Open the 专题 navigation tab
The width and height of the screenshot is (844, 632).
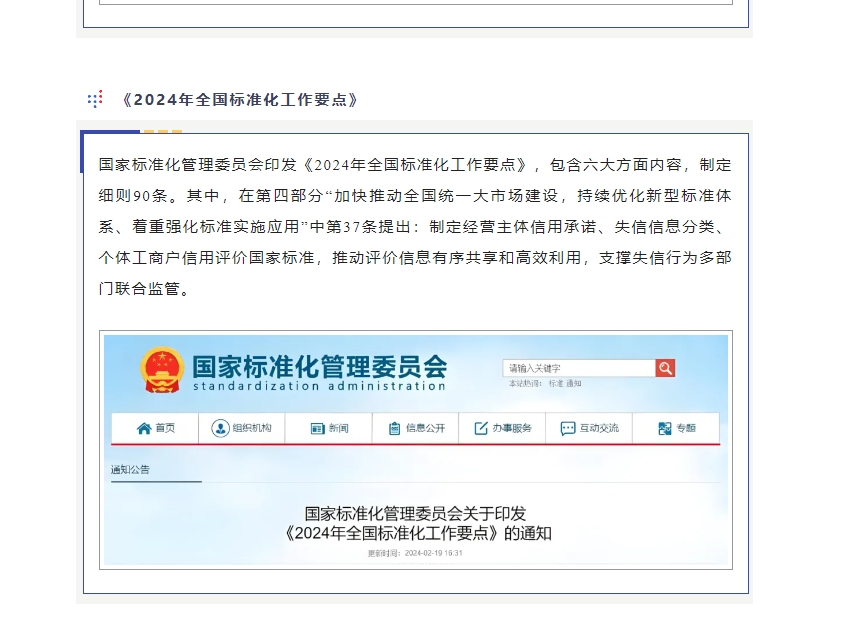(x=676, y=429)
